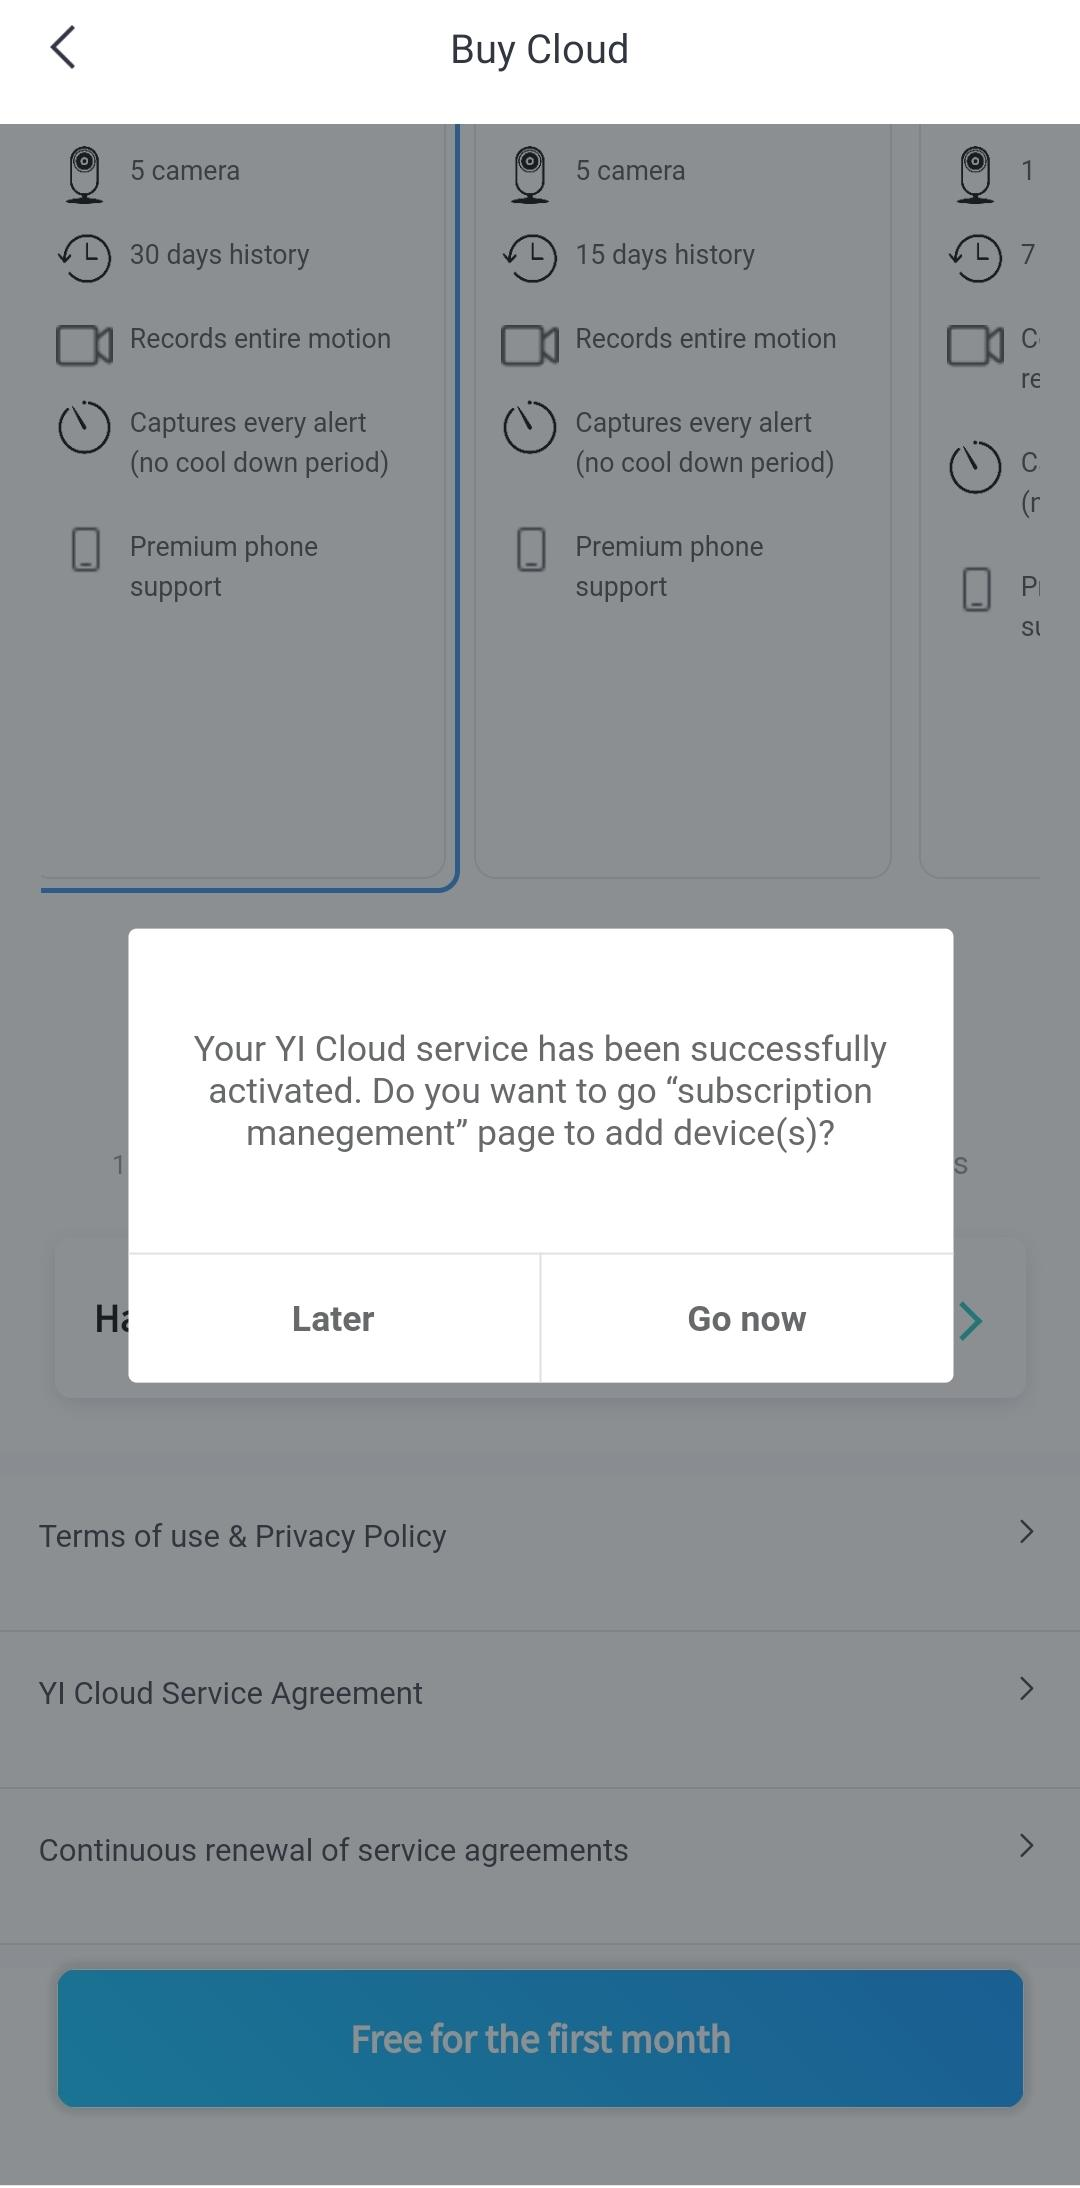This screenshot has width=1080, height=2188.
Task: Click history clock icon beside 15 days history
Action: point(530,258)
